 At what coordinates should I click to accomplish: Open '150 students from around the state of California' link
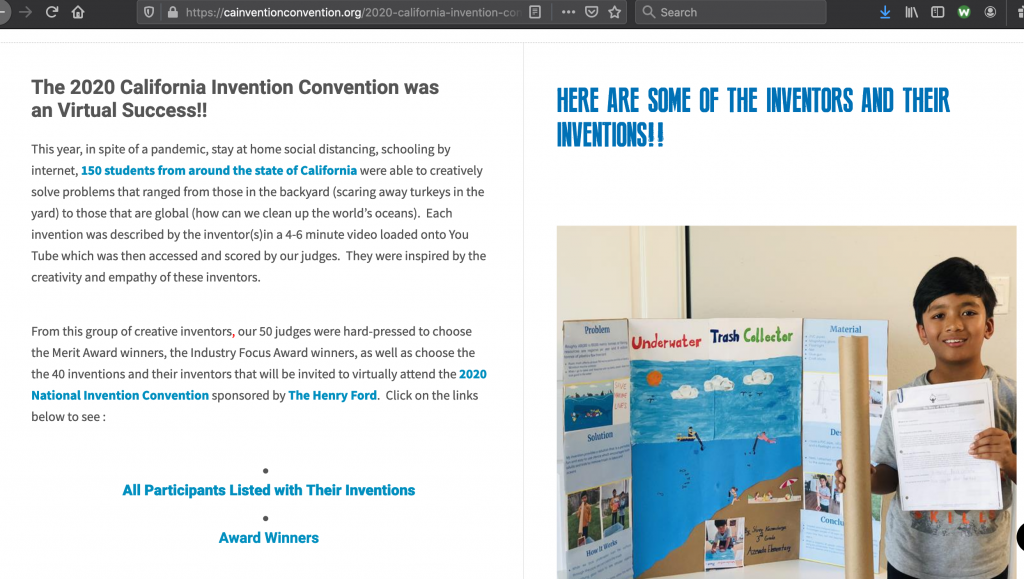pyautogui.click(x=219, y=170)
